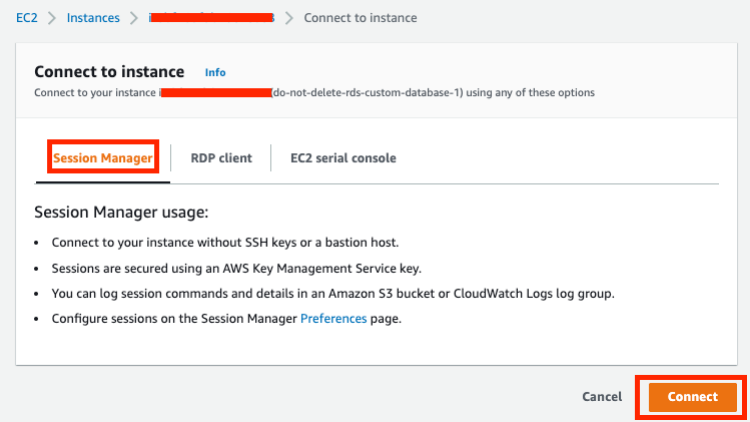Click the chevron right after Instances breadcrumb
Viewport: 750px width, 422px height.
click(134, 18)
